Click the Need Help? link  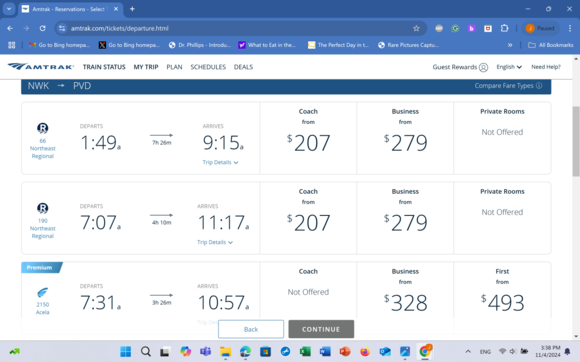click(546, 67)
